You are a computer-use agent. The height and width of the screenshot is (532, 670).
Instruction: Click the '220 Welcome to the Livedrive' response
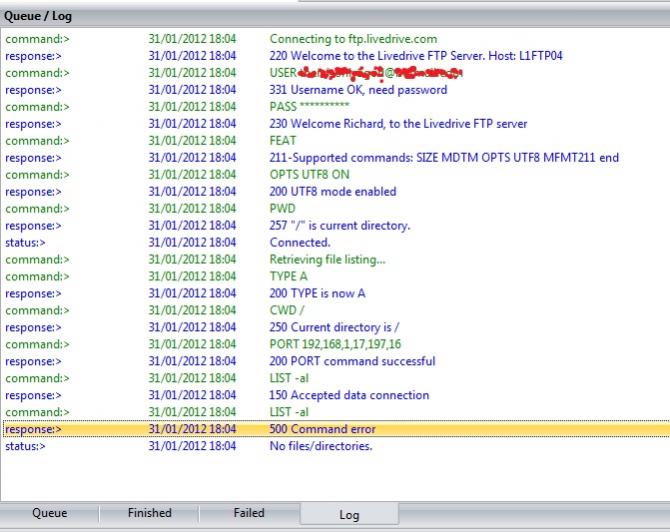coord(415,56)
